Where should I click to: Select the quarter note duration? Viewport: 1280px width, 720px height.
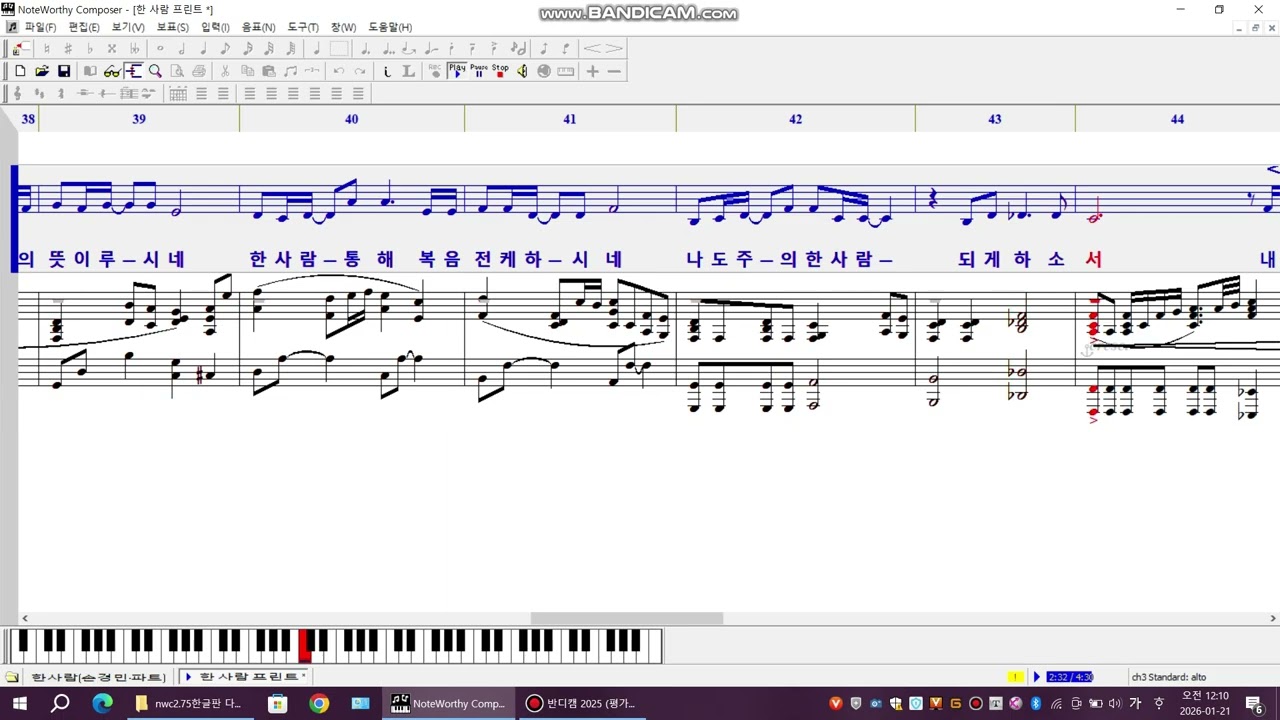[204, 48]
